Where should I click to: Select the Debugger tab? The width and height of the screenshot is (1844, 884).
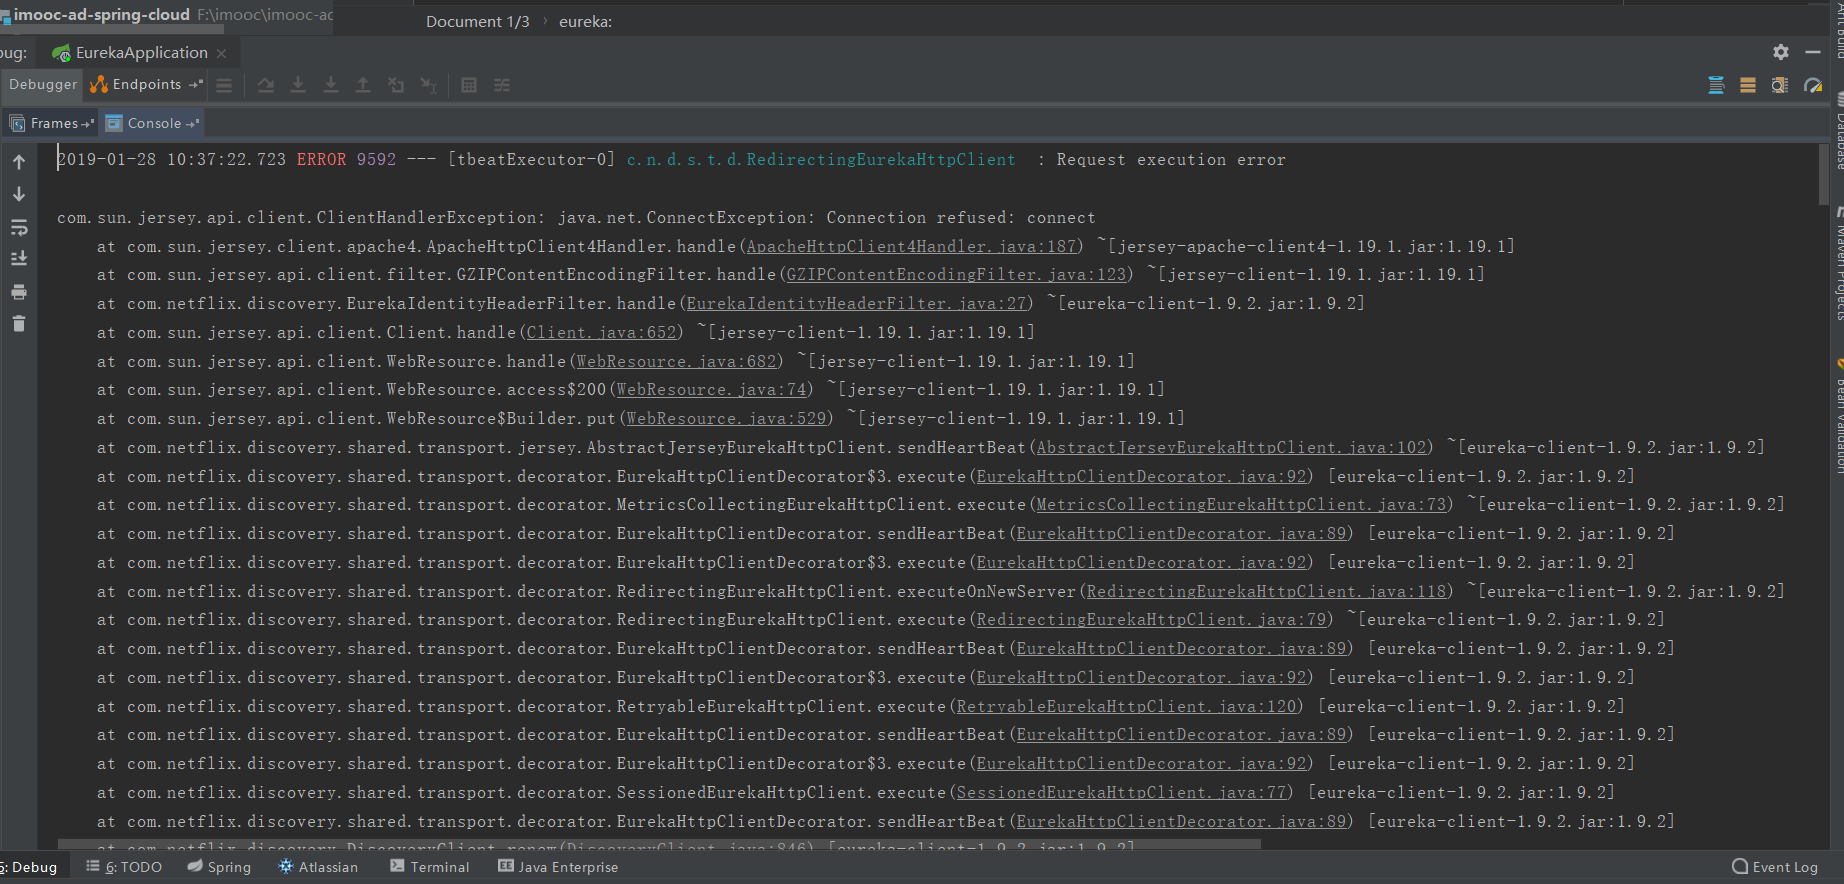(42, 85)
